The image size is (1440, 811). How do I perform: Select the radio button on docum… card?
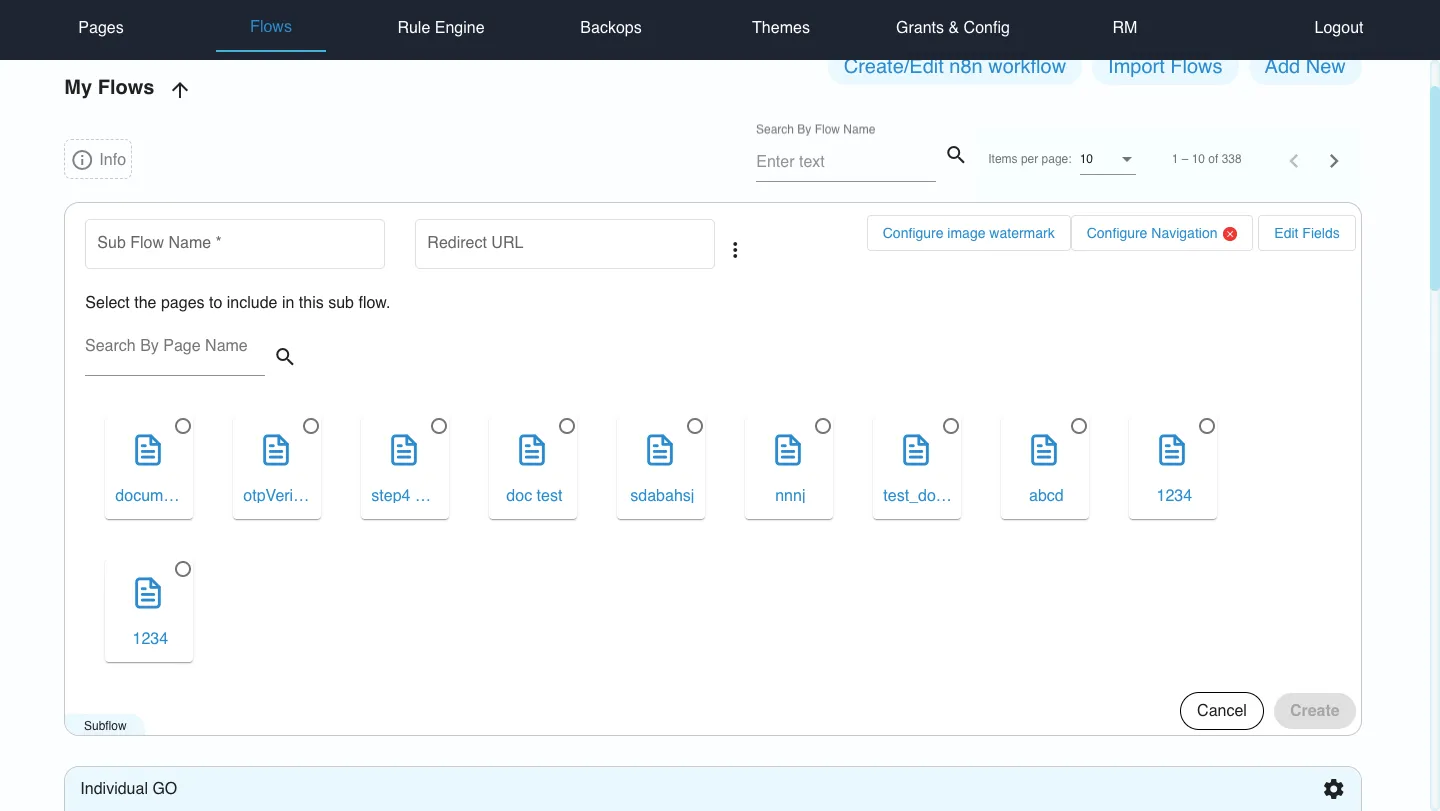coord(183,426)
